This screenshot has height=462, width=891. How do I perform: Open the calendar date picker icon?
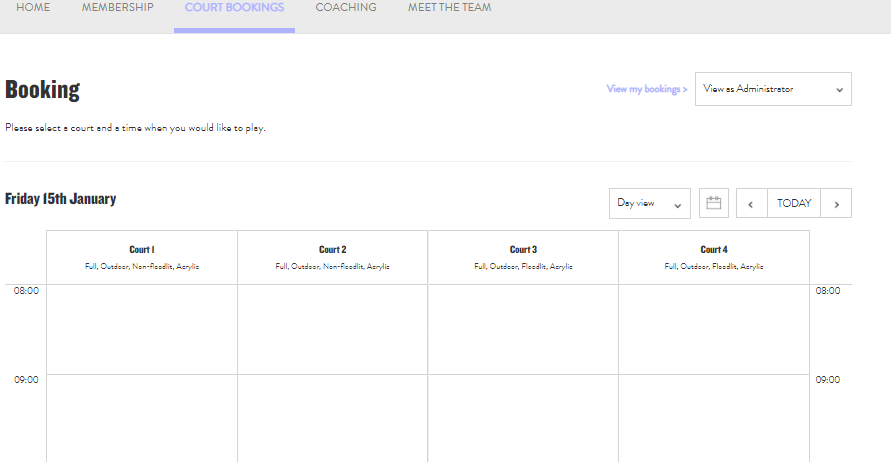point(713,203)
